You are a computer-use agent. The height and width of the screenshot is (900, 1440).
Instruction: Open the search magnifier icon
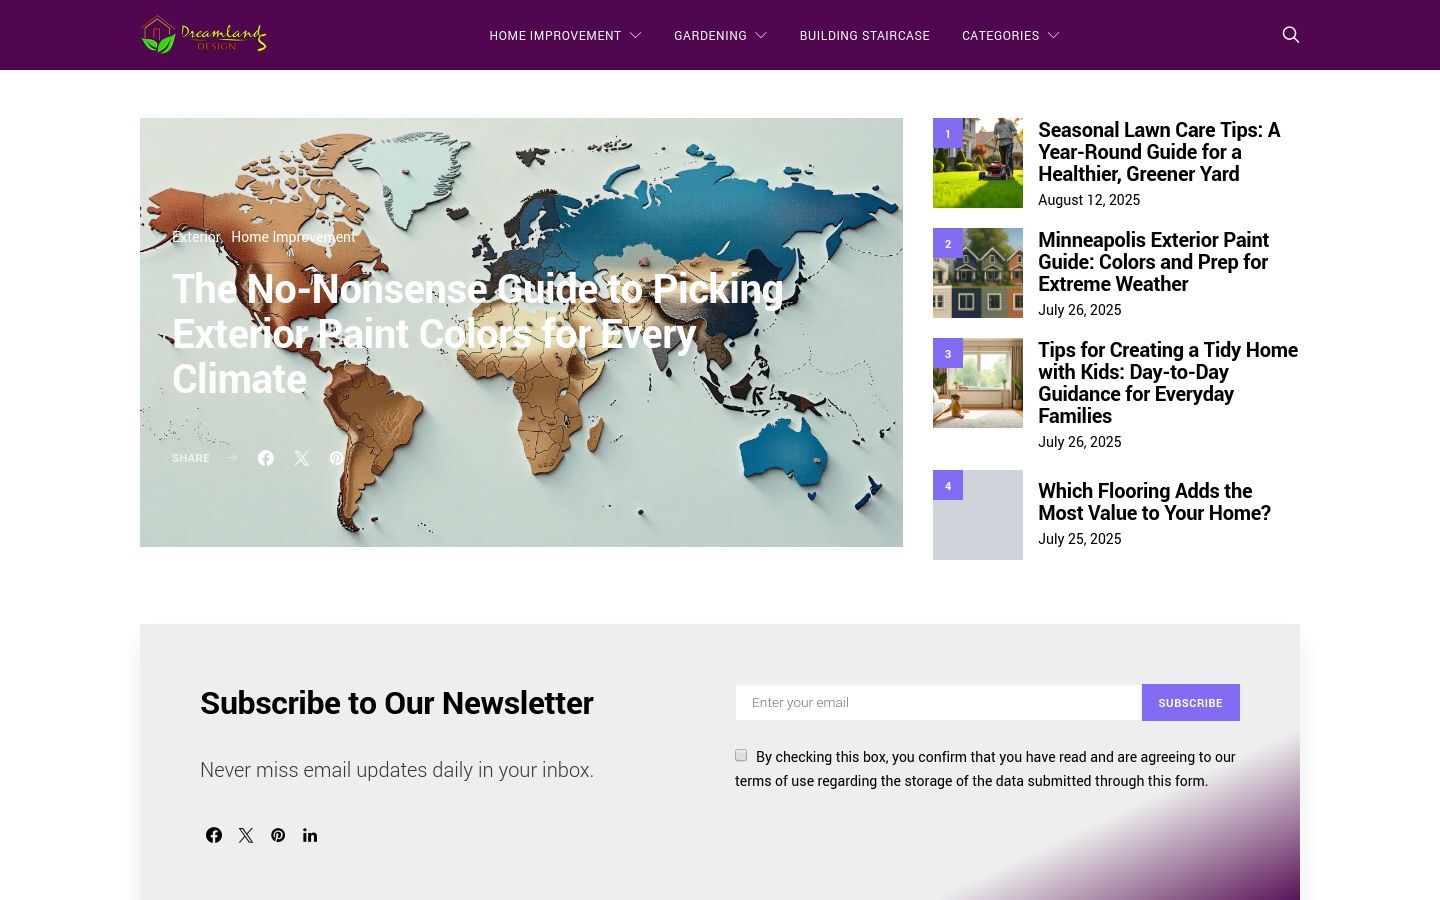[1291, 35]
